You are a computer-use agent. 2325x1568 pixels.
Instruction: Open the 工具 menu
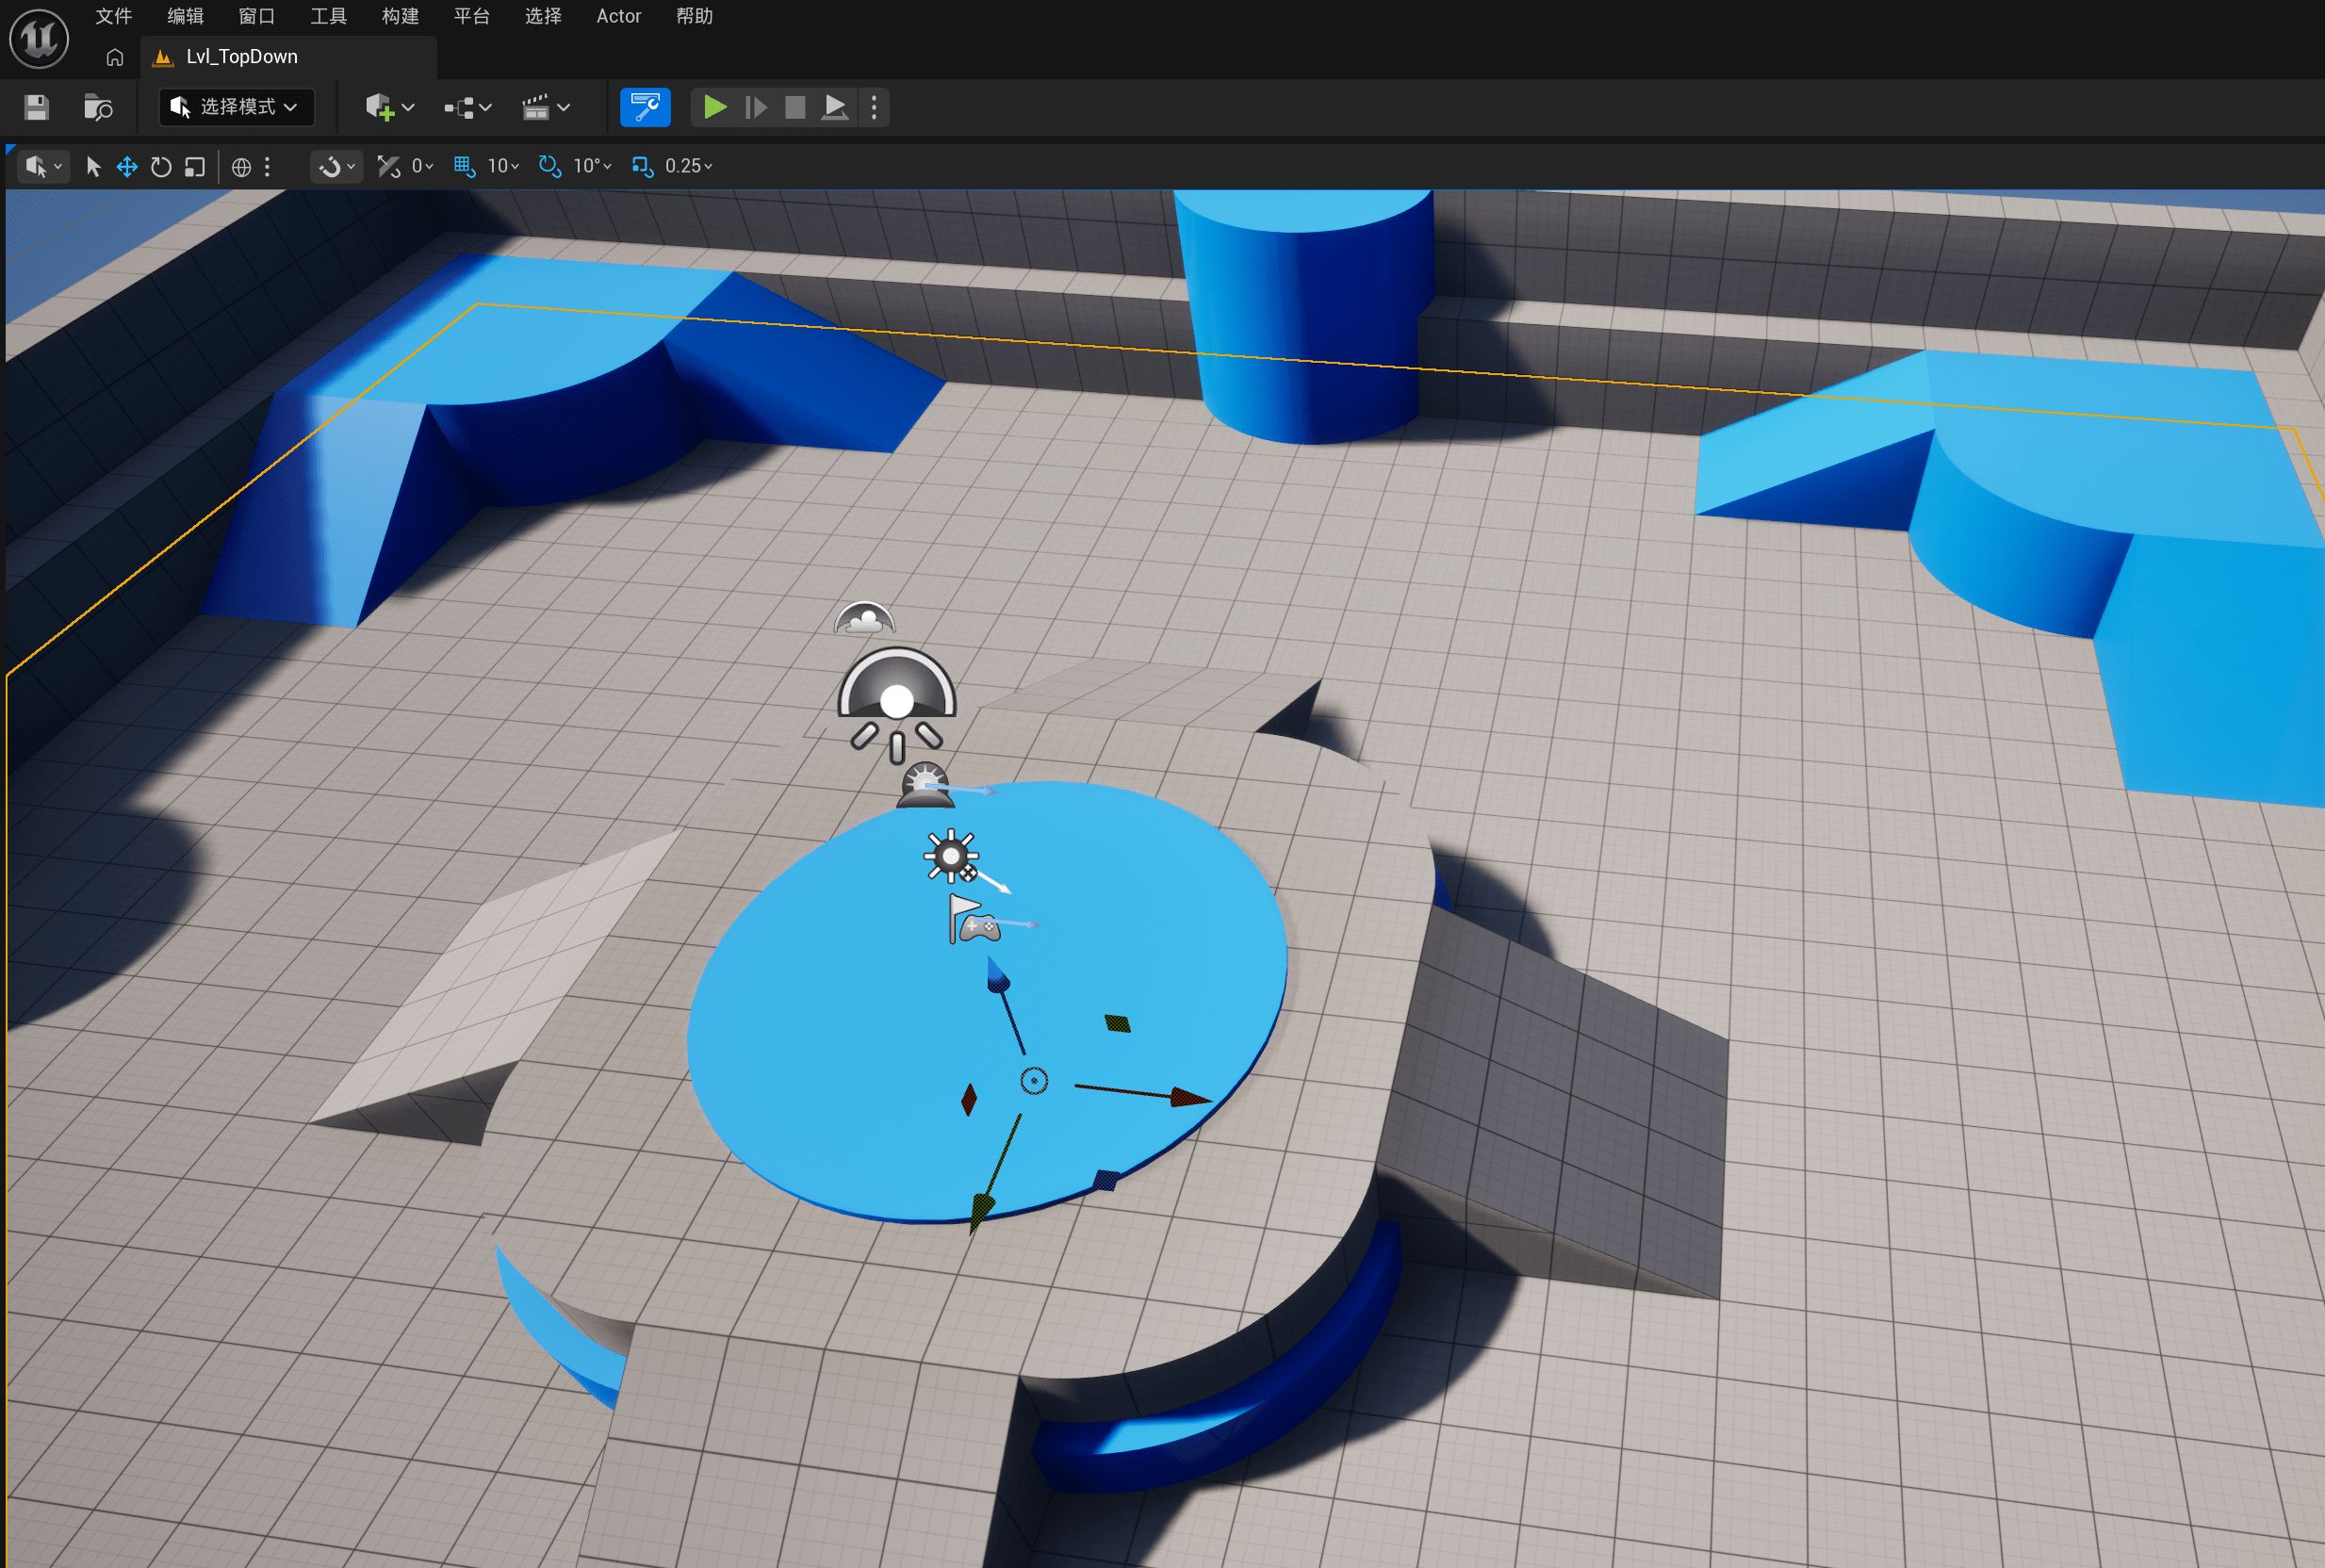click(328, 16)
